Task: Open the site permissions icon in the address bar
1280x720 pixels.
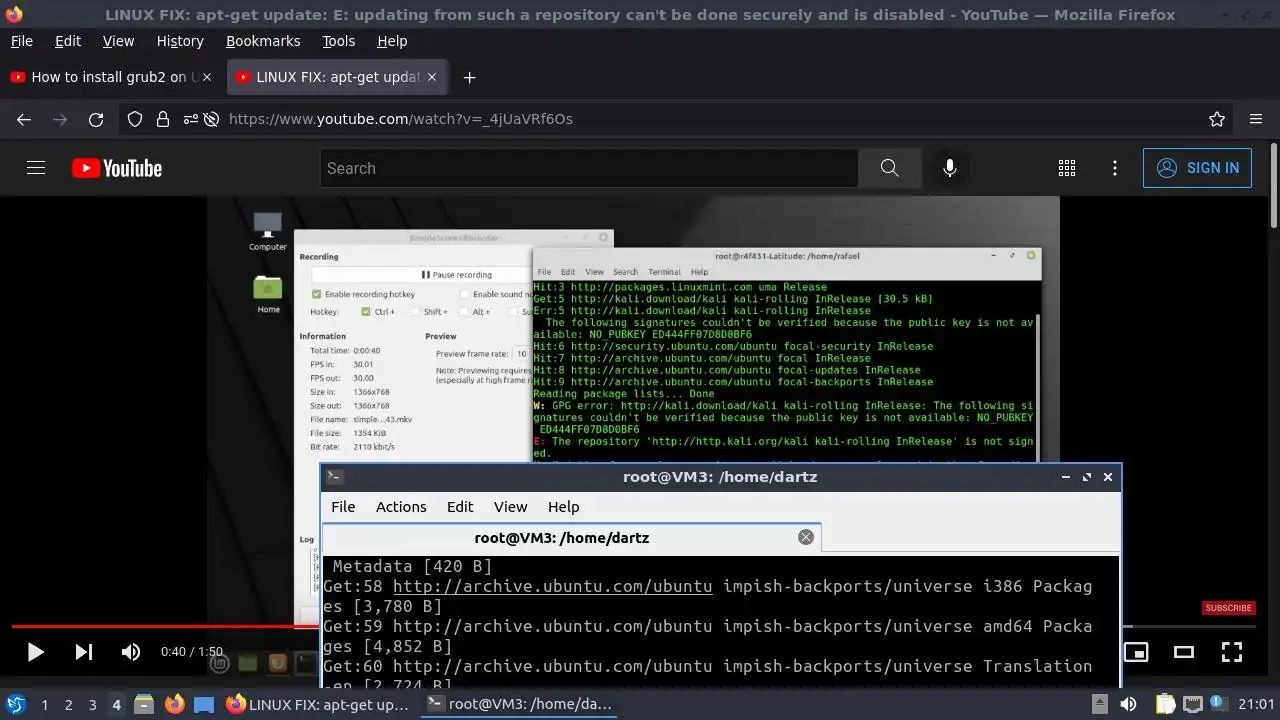Action: tap(190, 119)
